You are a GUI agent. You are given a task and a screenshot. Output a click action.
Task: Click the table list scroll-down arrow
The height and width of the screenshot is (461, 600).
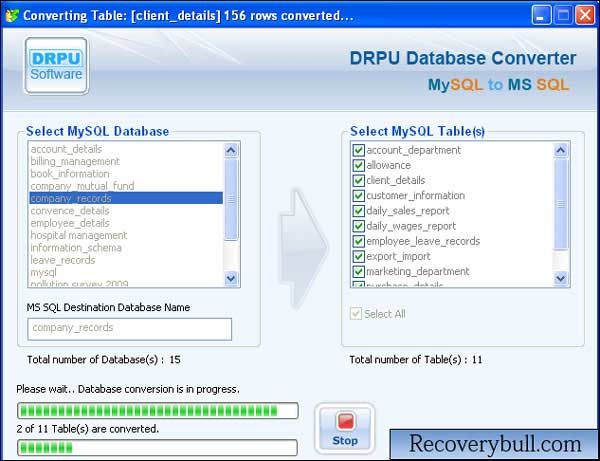561,278
